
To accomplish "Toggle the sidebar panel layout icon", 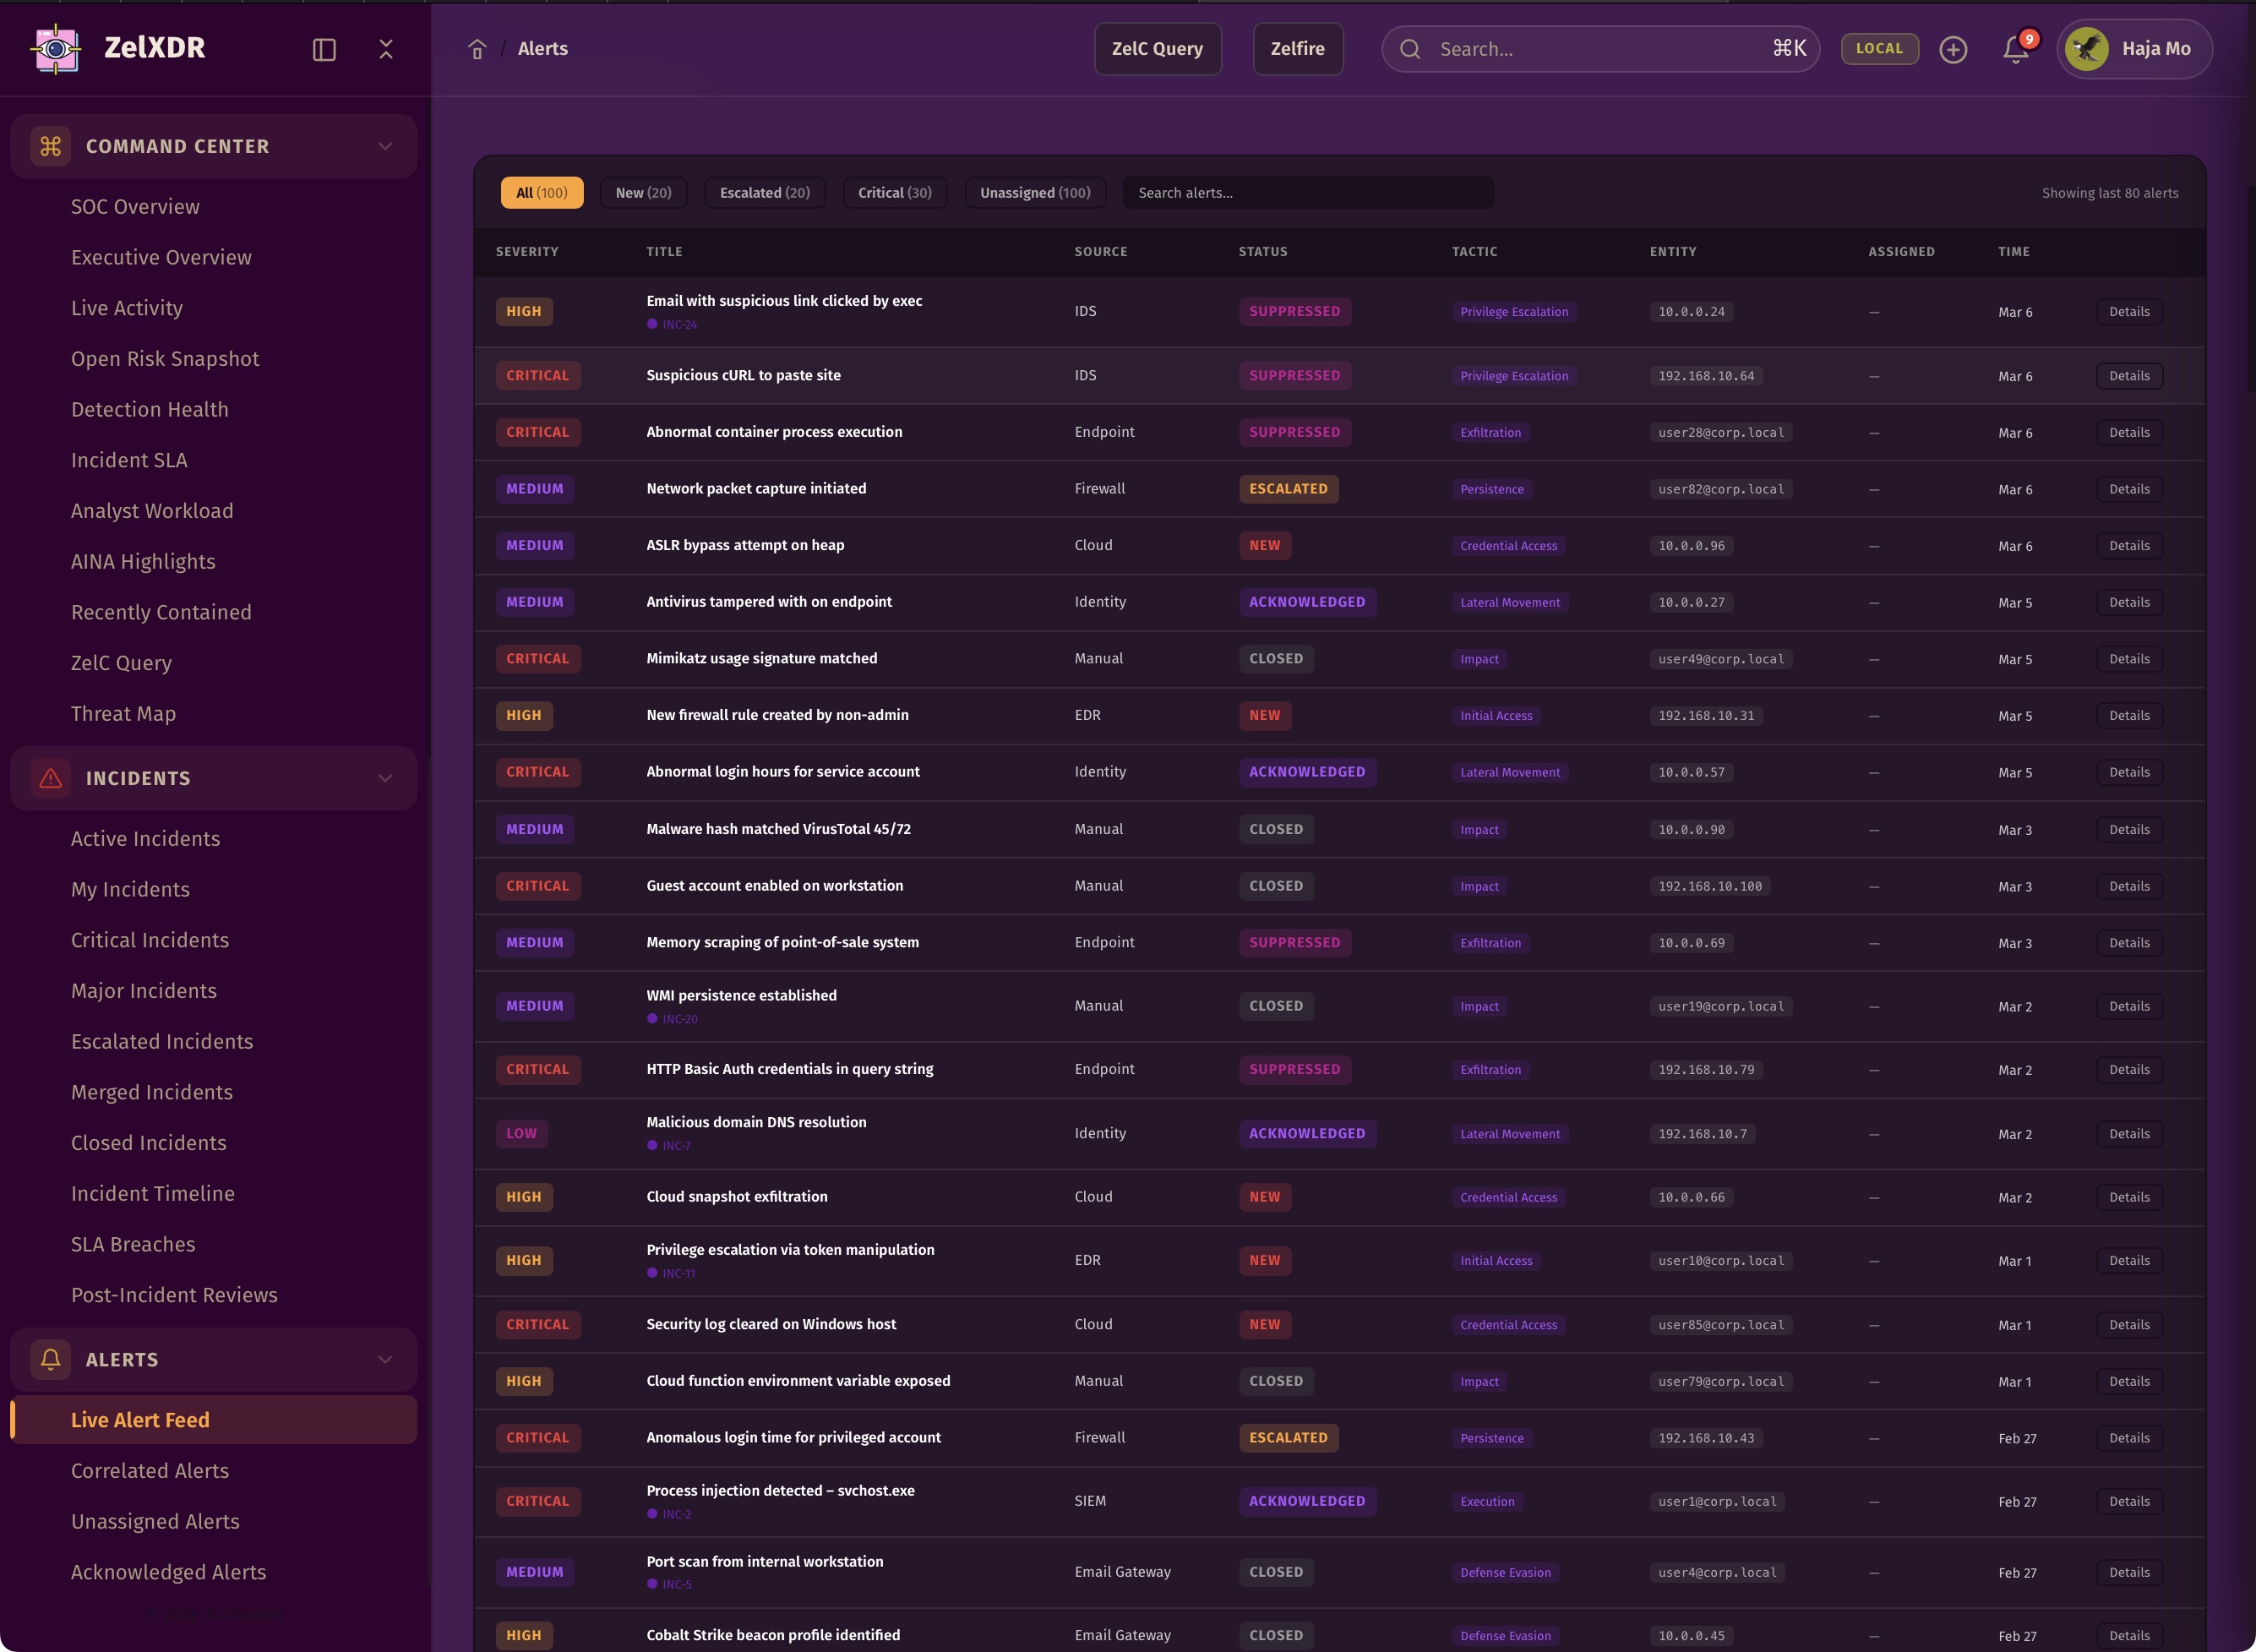I will 324,49.
